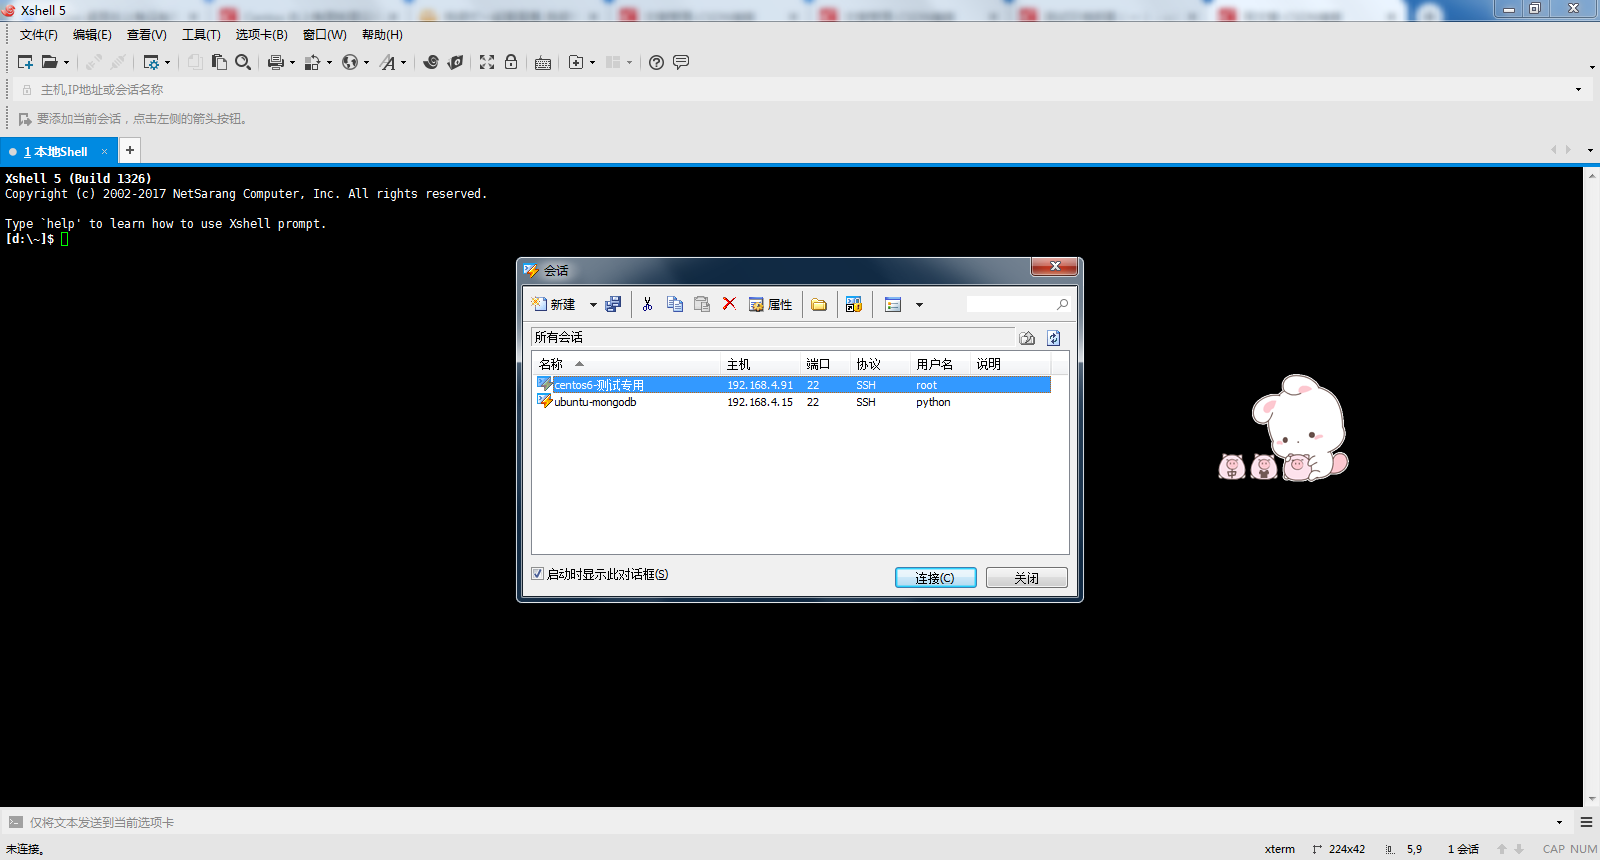Click the file transfer icon in main toolbar
The height and width of the screenshot is (860, 1600).
click(312, 62)
